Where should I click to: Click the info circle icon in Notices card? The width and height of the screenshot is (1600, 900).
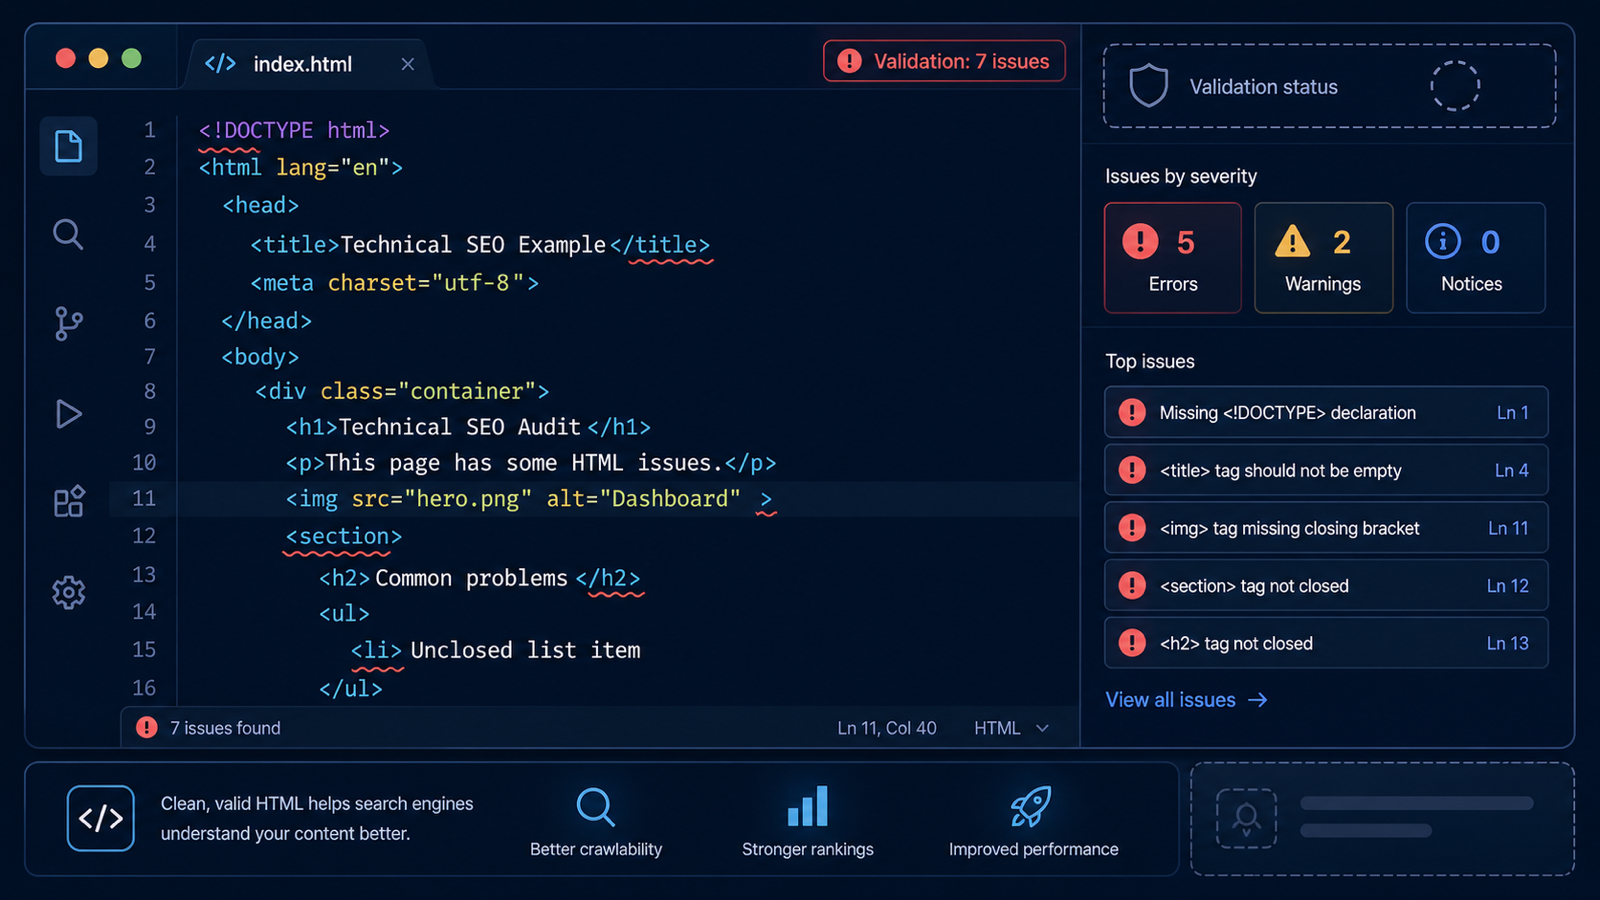(1442, 241)
